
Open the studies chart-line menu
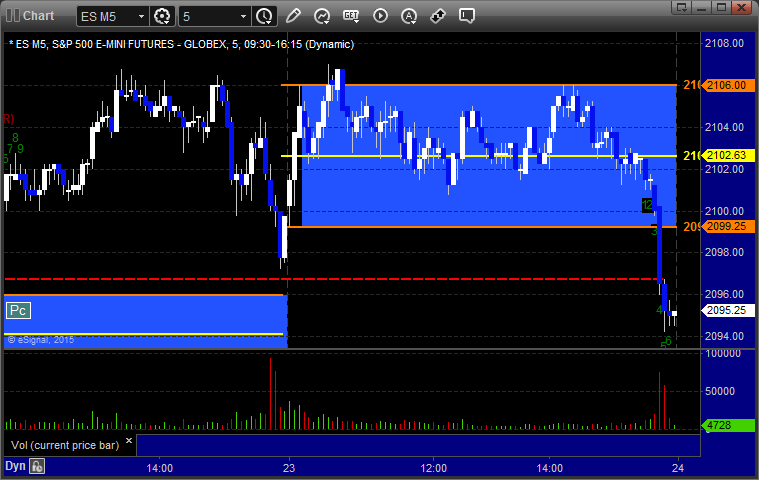pos(322,16)
